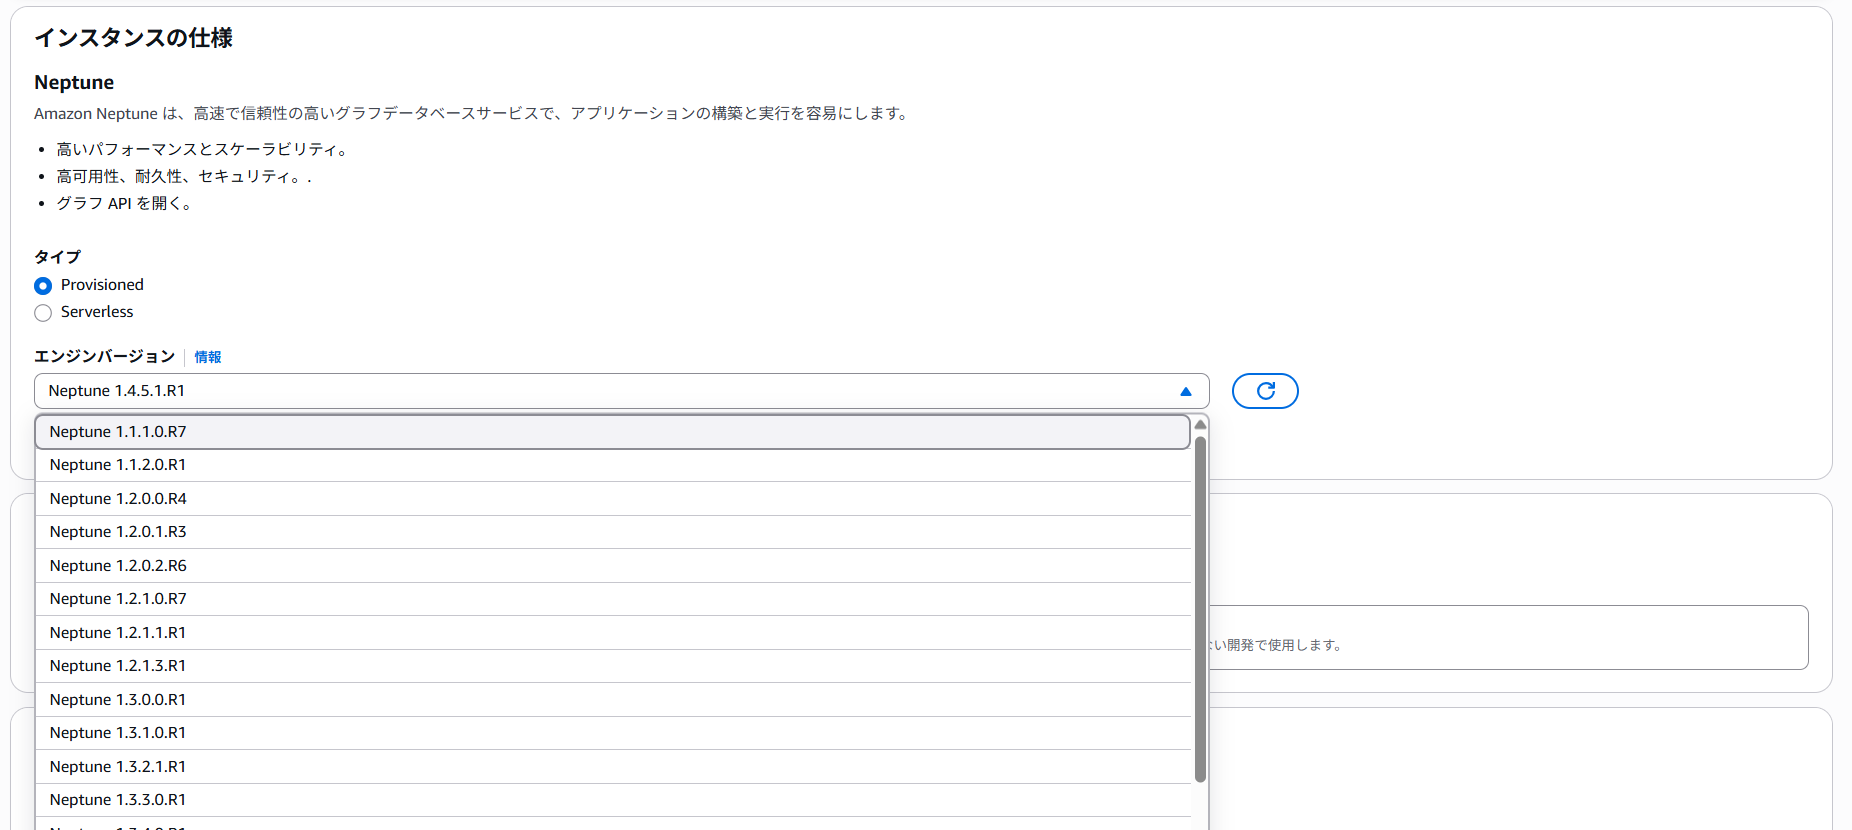The height and width of the screenshot is (830, 1852).
Task: Click the インスタンスの仕様 section title
Action: click(133, 38)
